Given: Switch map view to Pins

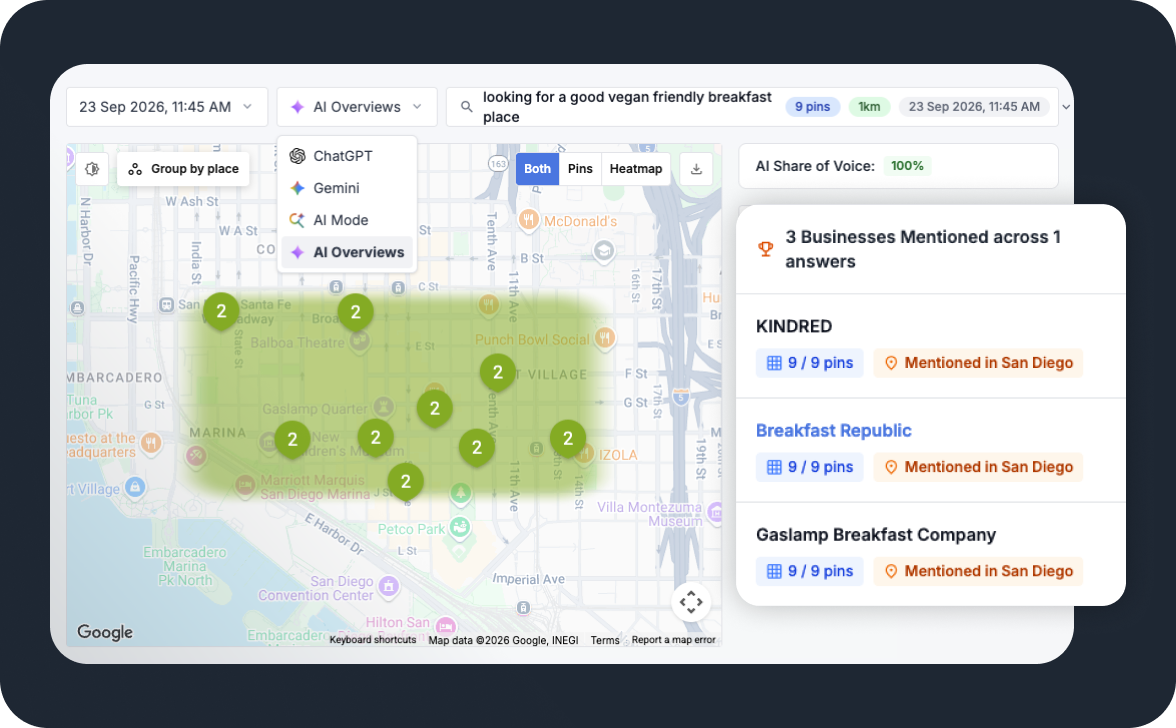Looking at the screenshot, I should tap(580, 169).
